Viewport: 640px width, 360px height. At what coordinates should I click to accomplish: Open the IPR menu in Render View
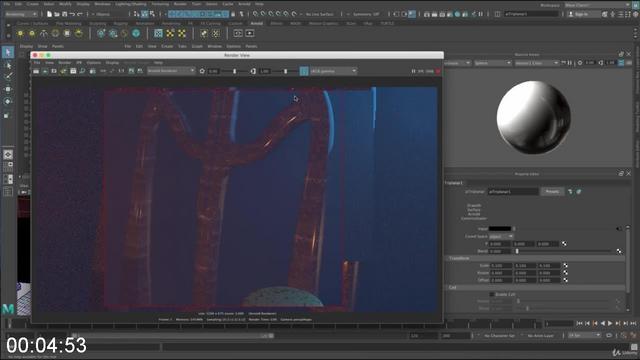point(79,63)
